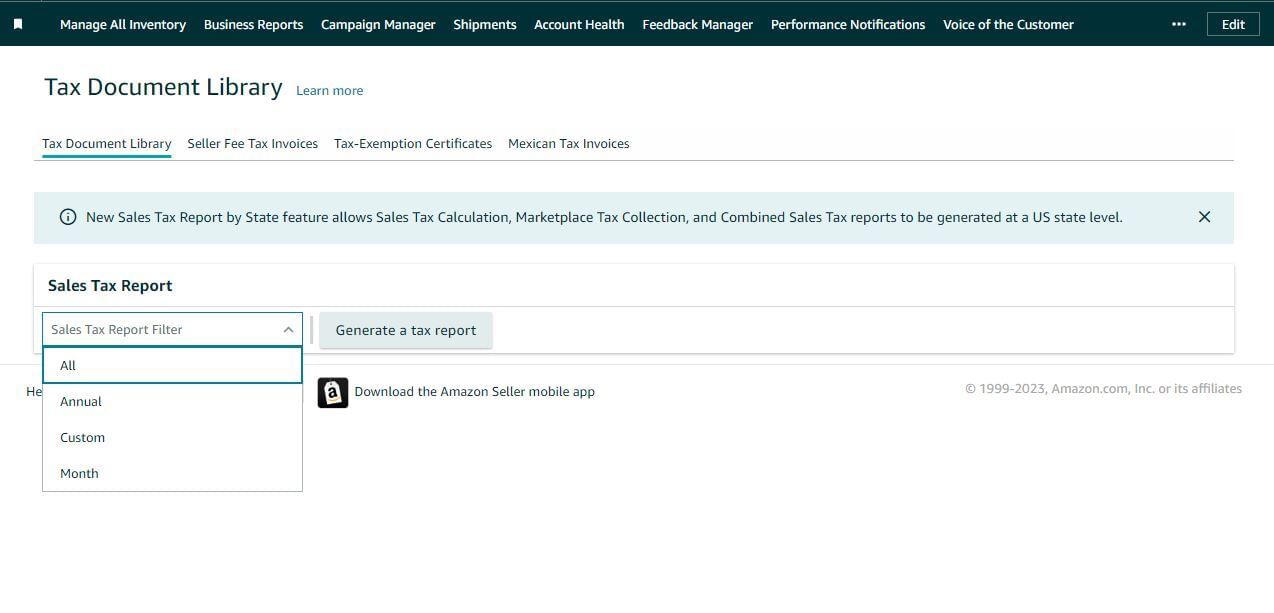The width and height of the screenshot is (1274, 613).
Task: Click "Generate a tax report"
Action: pos(406,329)
